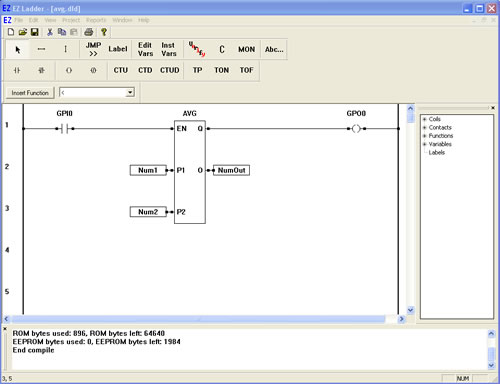500x384 pixels.
Task: Add a comment with Abc... tool
Action: 274,49
